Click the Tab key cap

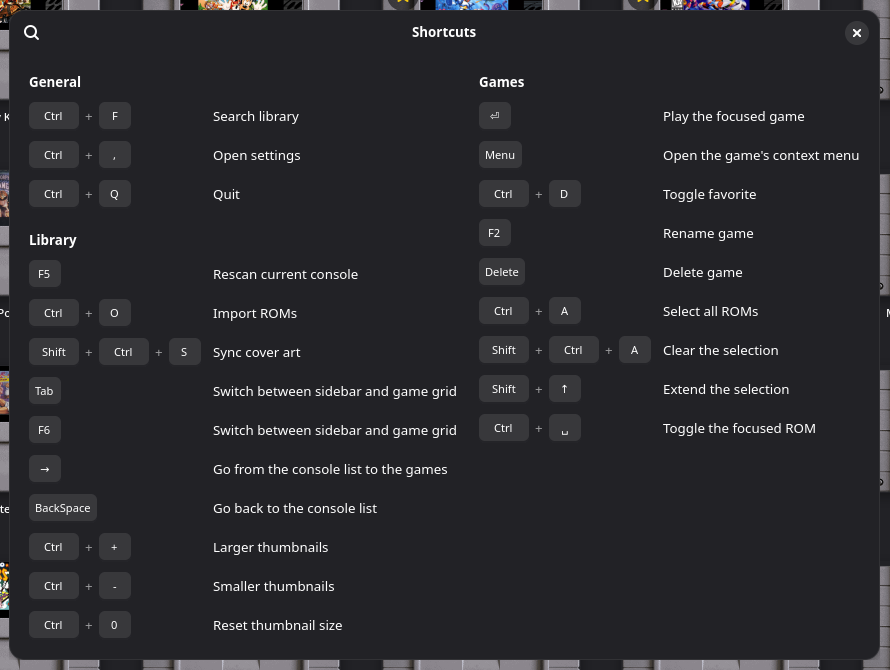click(45, 391)
